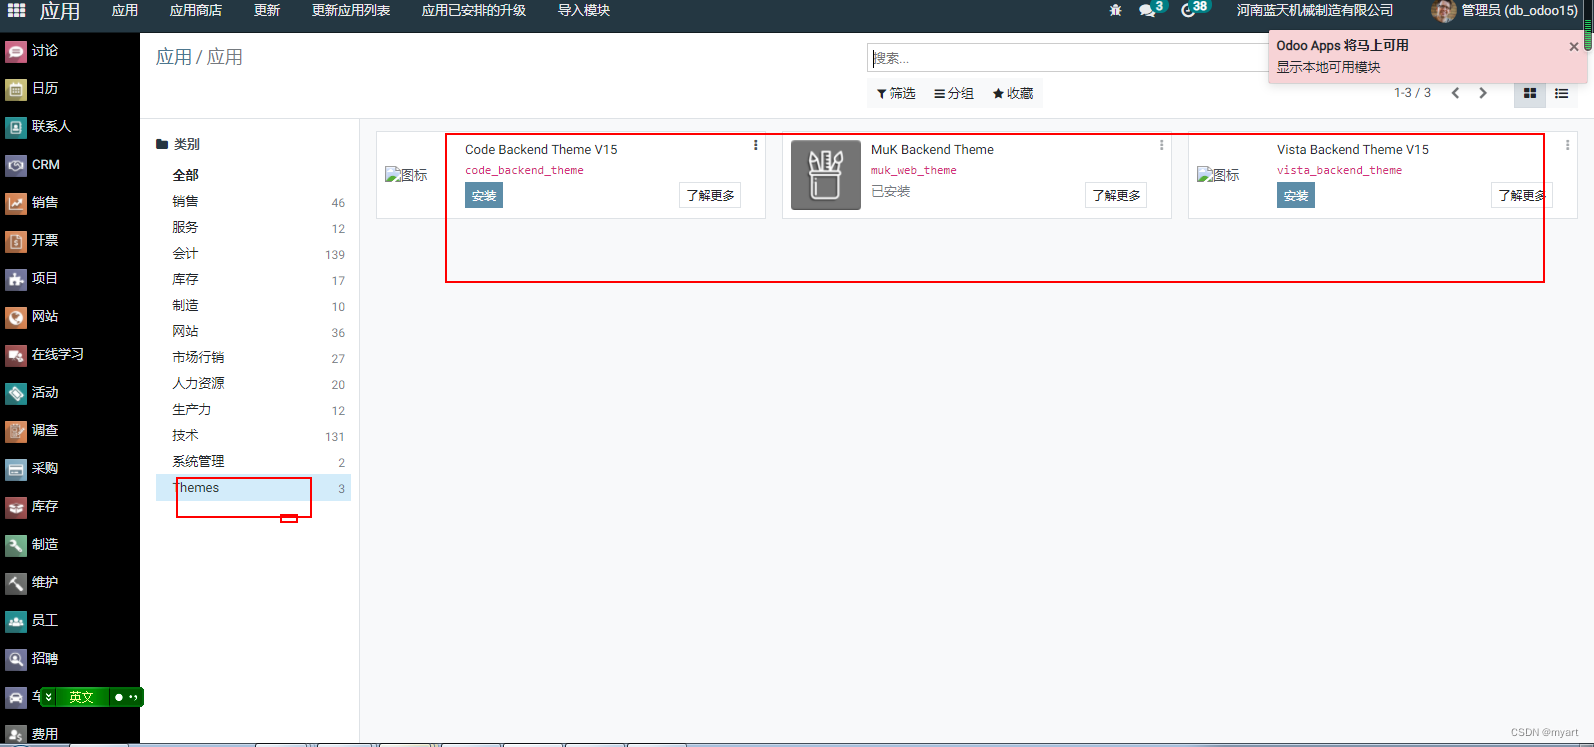Open the Calendar (日历) sidebar icon

pyautogui.click(x=16, y=89)
